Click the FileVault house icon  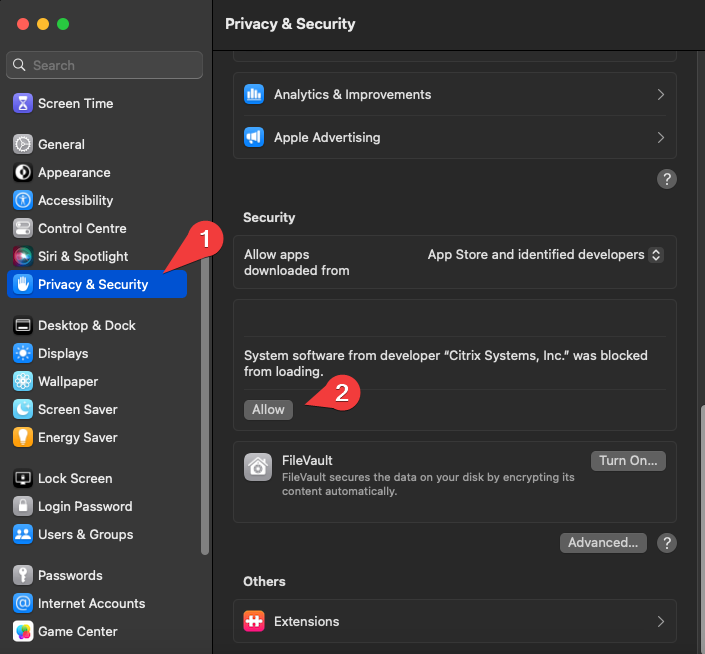click(x=258, y=467)
